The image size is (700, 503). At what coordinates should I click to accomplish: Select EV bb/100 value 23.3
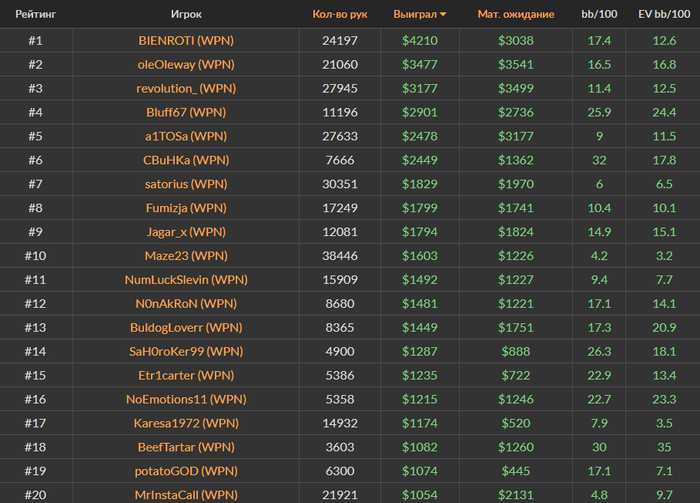(664, 399)
